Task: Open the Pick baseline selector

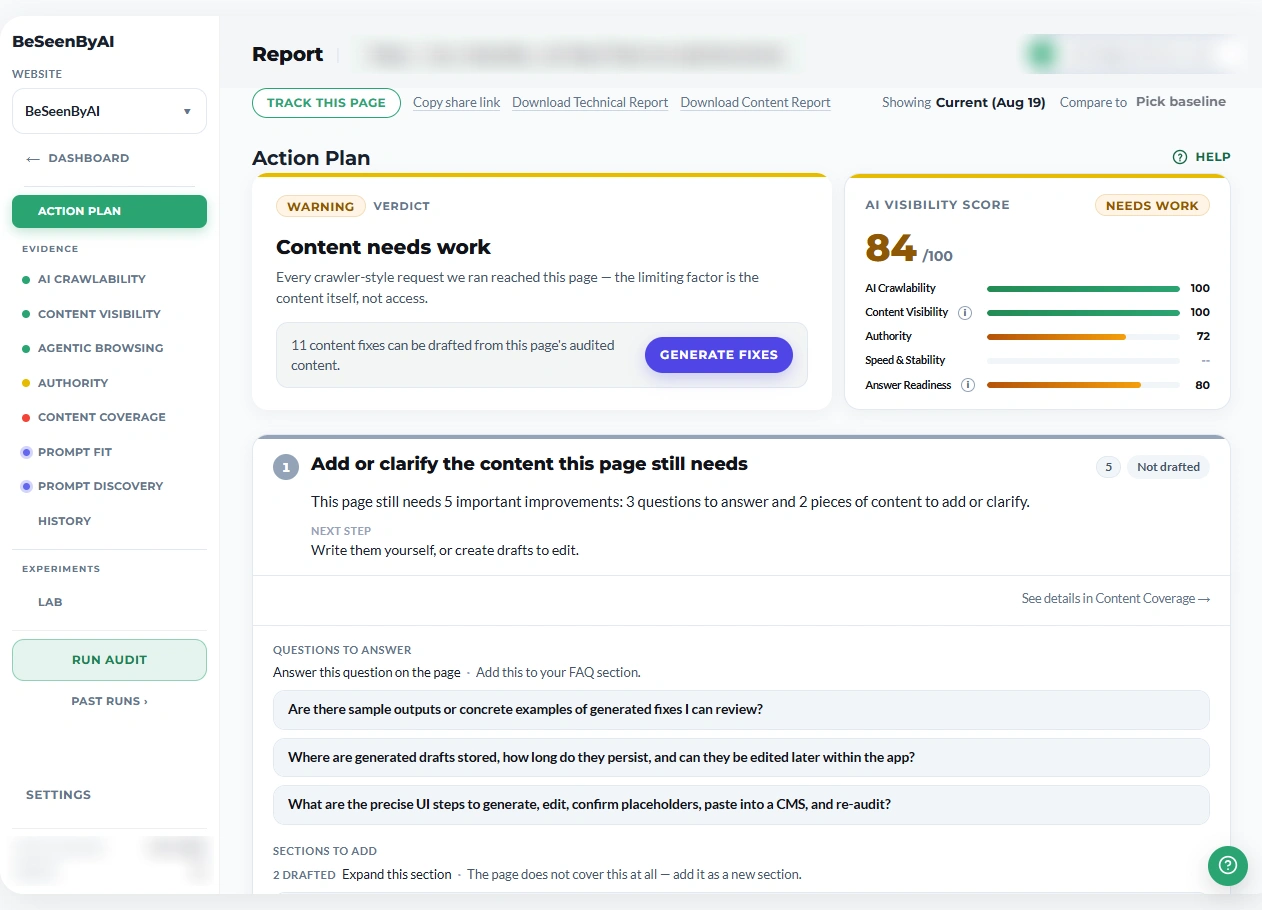Action: click(x=1180, y=102)
